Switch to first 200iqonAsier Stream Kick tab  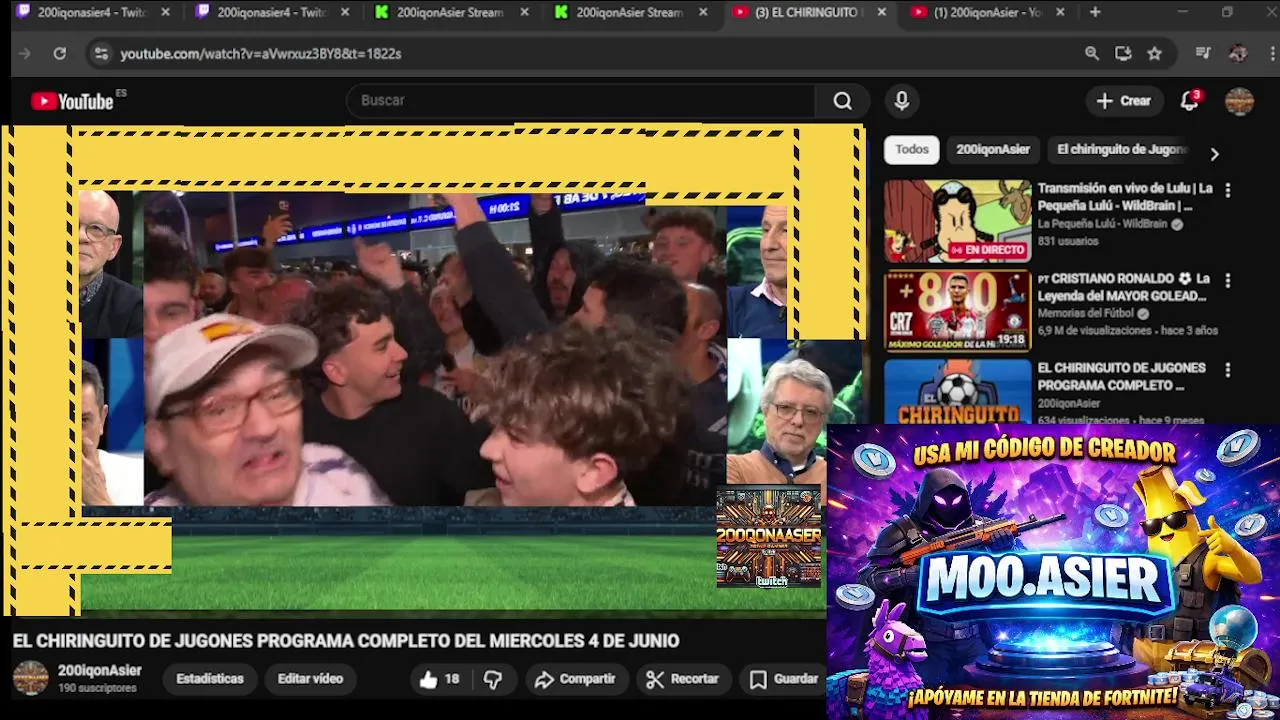452,13
